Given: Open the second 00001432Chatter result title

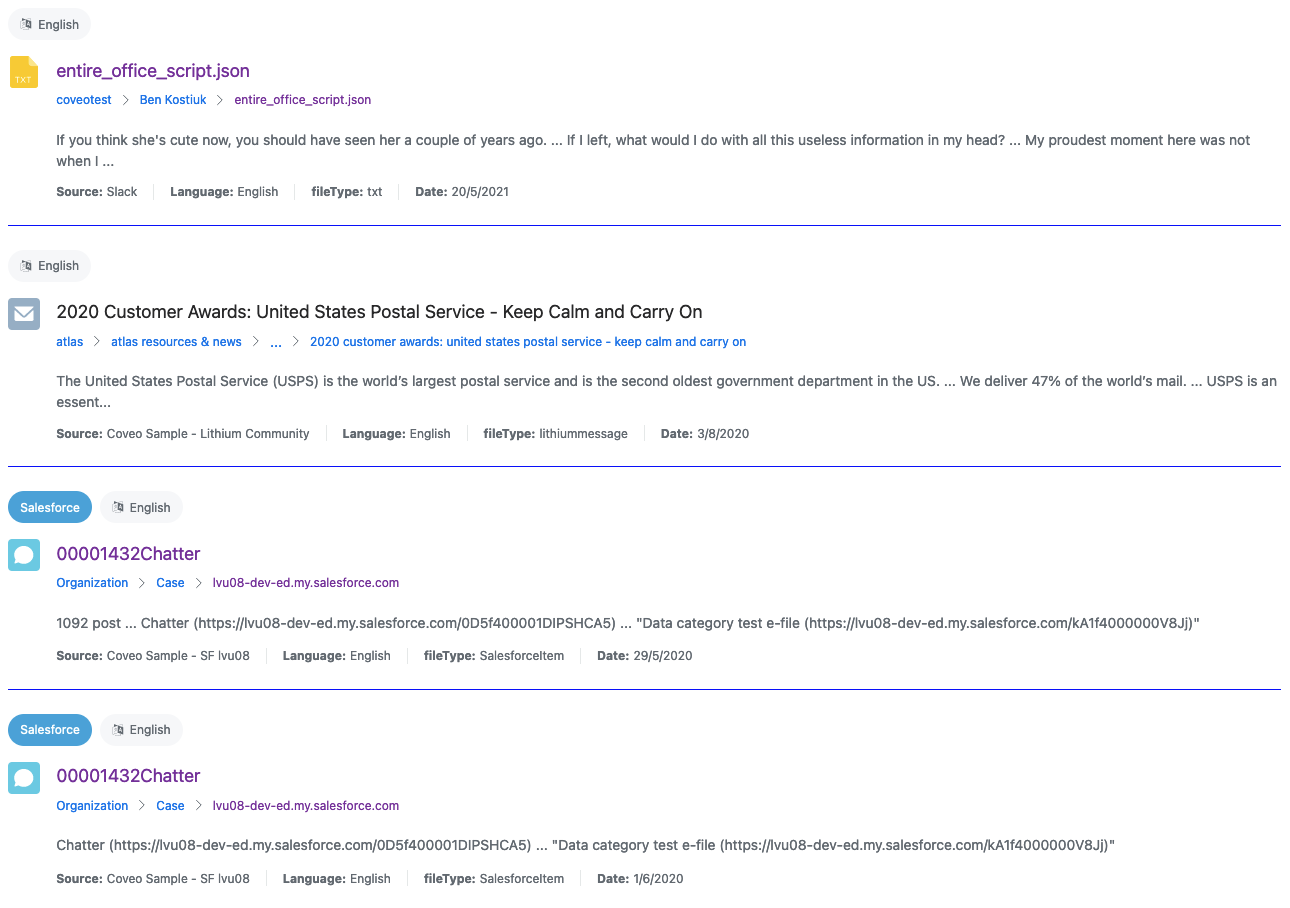Looking at the screenshot, I should click(x=128, y=776).
